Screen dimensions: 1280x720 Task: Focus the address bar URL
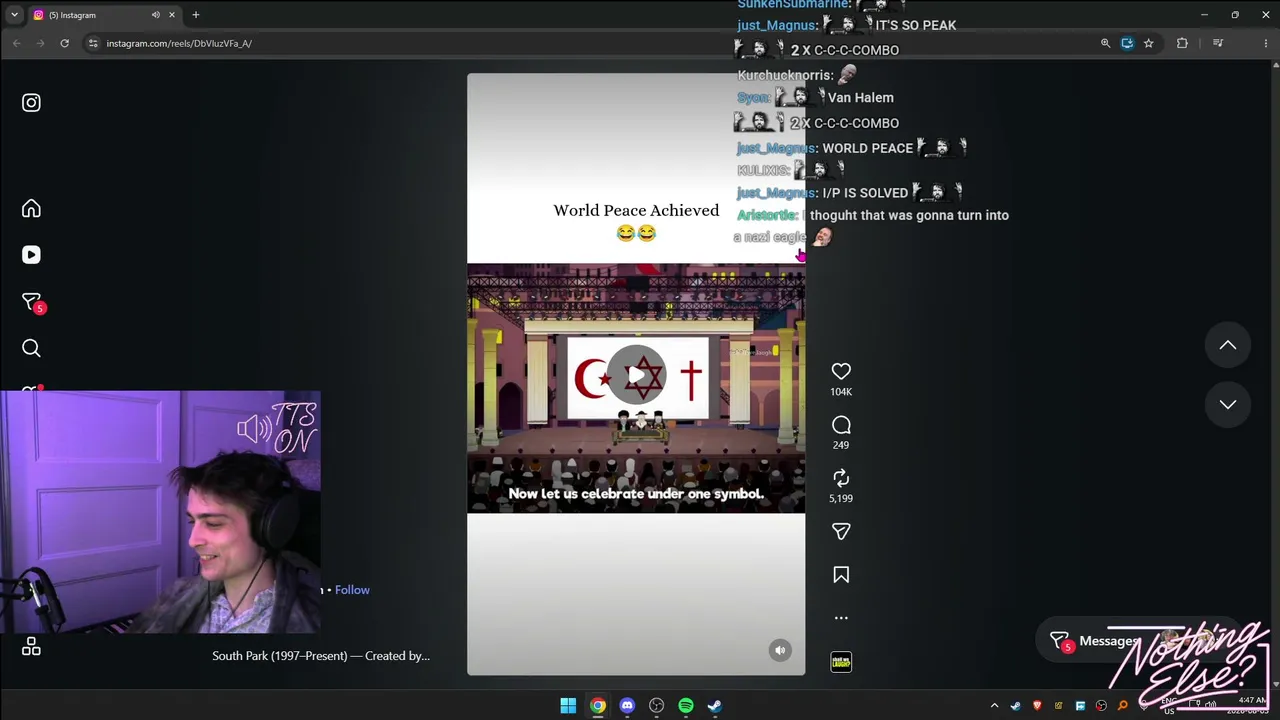click(179, 43)
